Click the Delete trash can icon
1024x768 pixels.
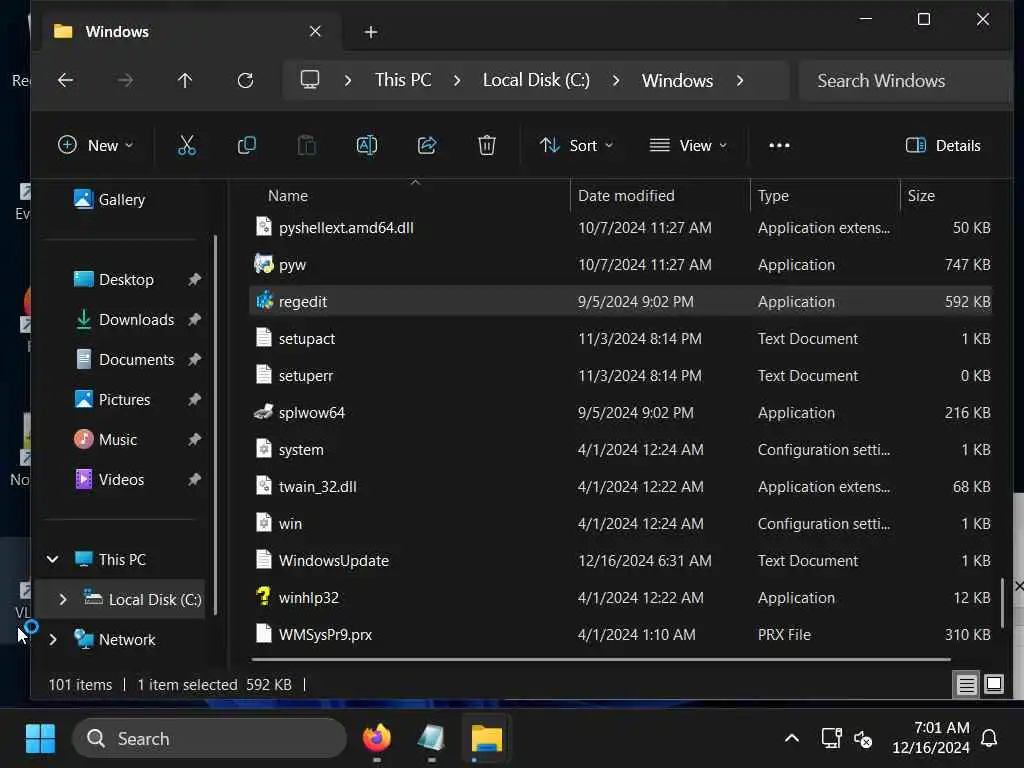pyautogui.click(x=487, y=145)
